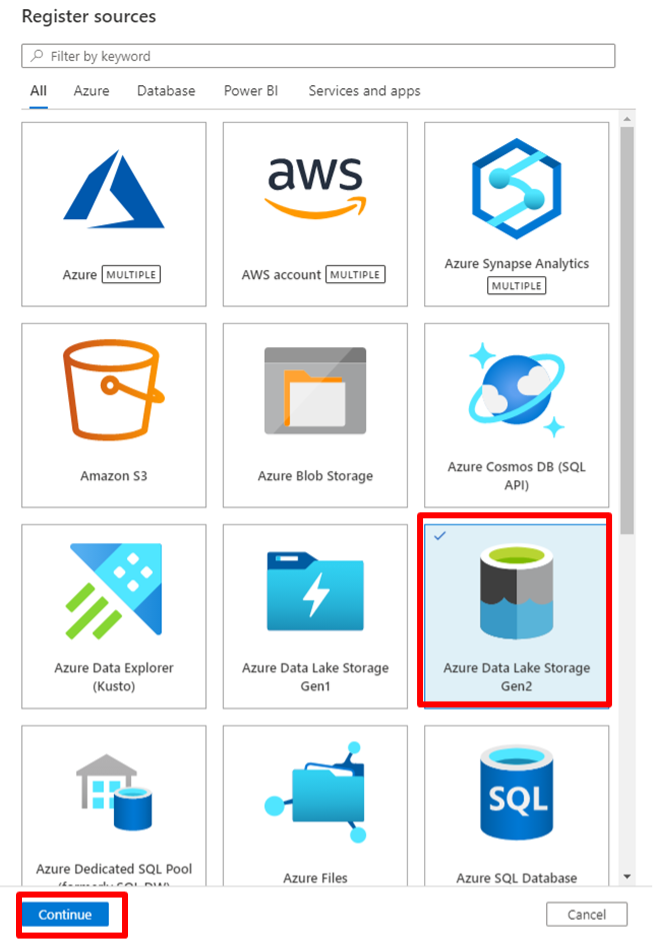Click the 'Azure Files' label
This screenshot has height=941, width=654.
(315, 878)
